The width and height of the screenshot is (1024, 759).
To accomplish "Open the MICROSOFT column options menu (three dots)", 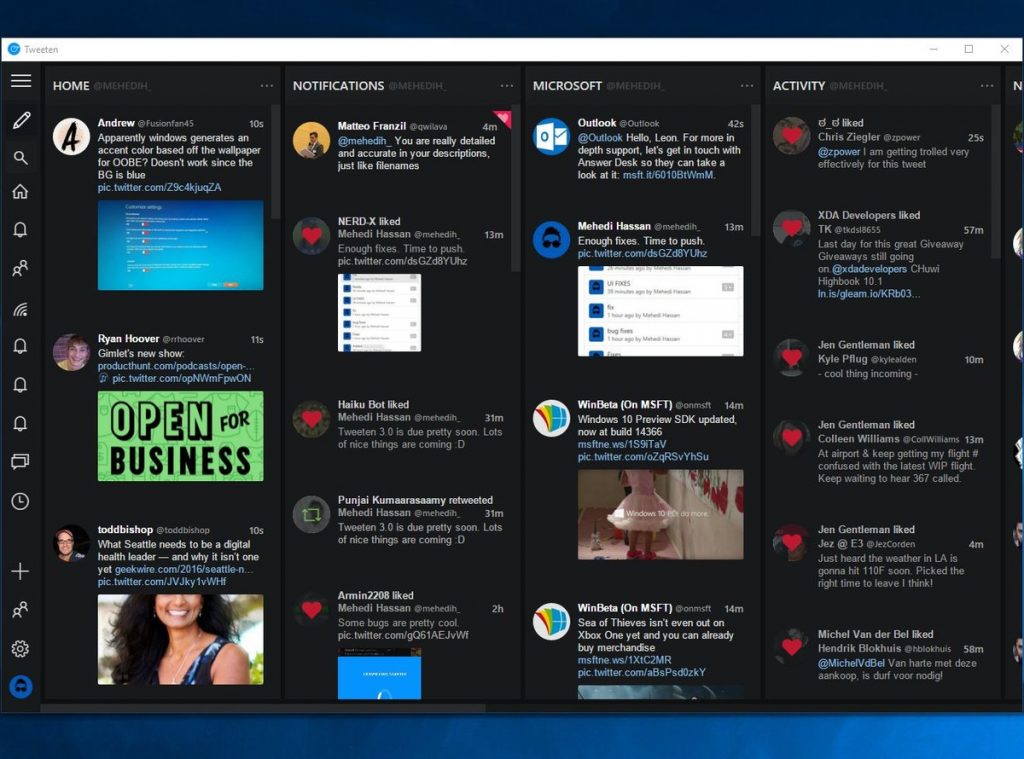I will (x=746, y=86).
